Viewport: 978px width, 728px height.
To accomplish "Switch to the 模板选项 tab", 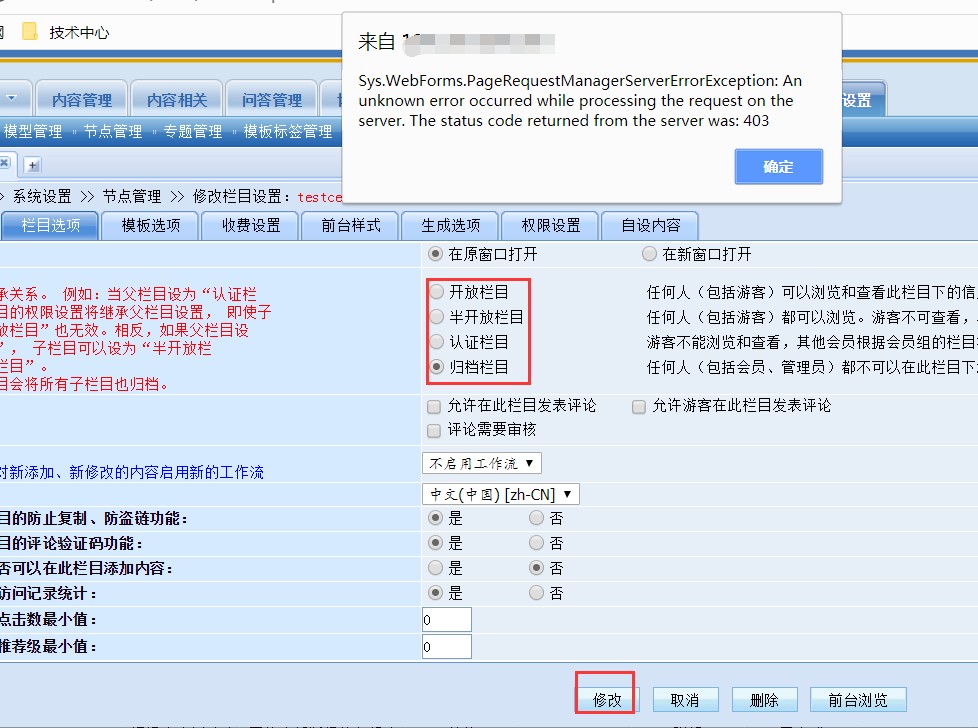I will pyautogui.click(x=151, y=225).
